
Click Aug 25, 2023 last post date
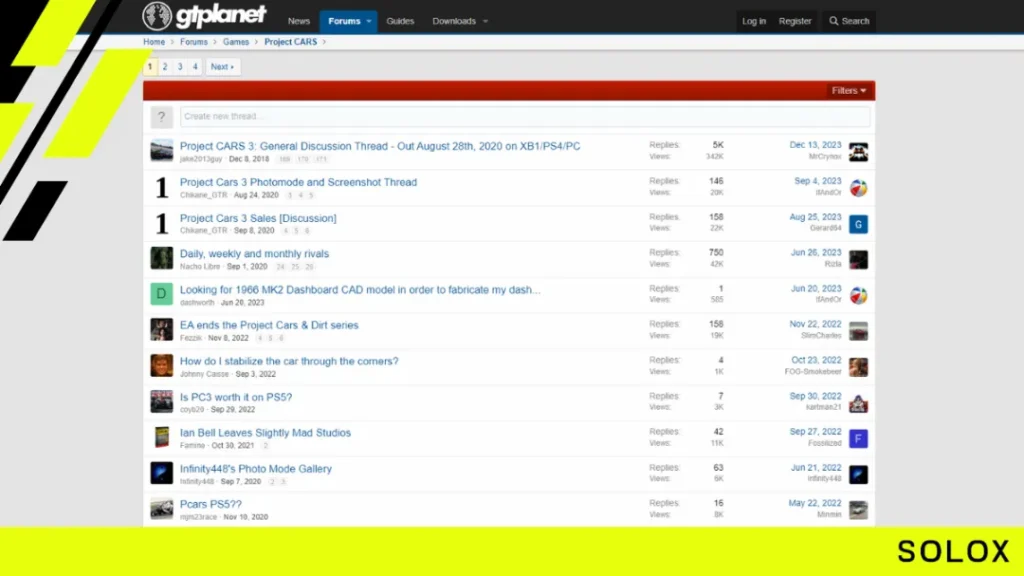pyautogui.click(x=815, y=217)
